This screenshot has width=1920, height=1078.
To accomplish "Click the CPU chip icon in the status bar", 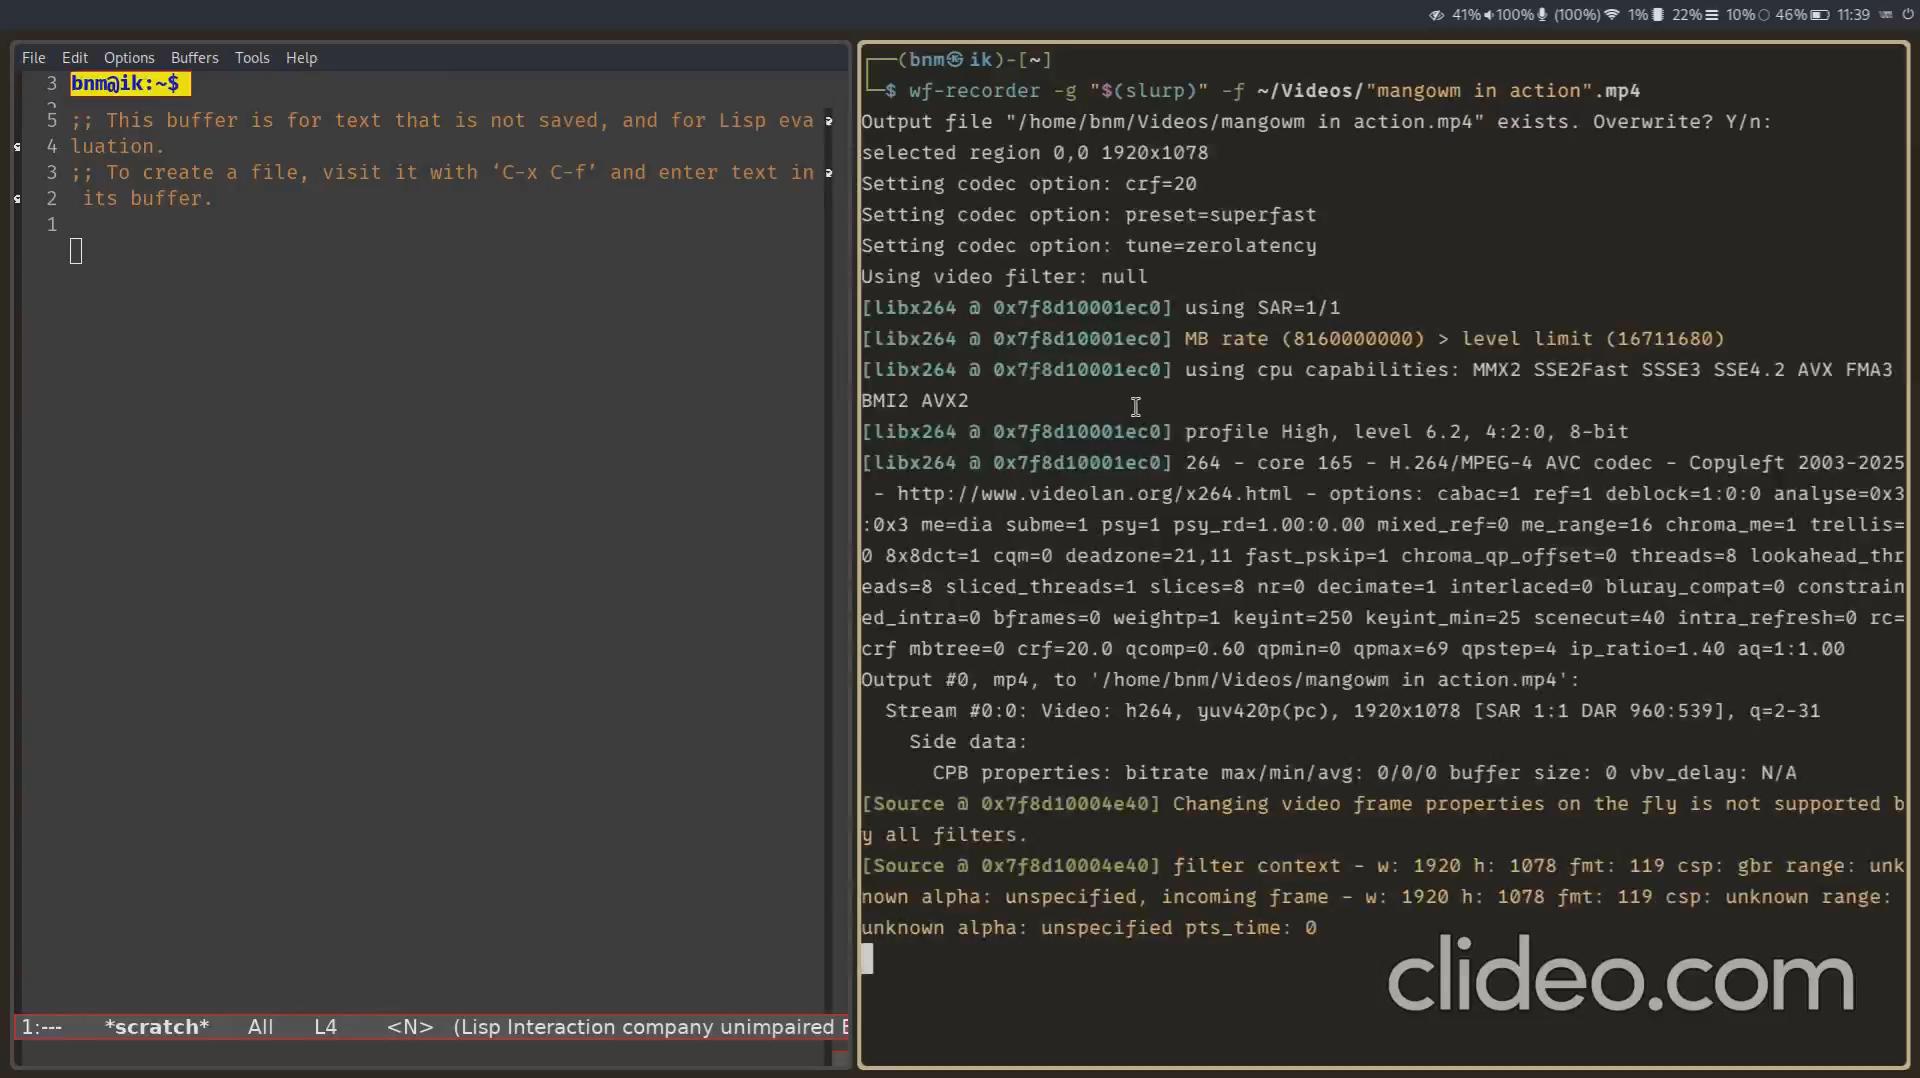I will tap(1658, 15).
